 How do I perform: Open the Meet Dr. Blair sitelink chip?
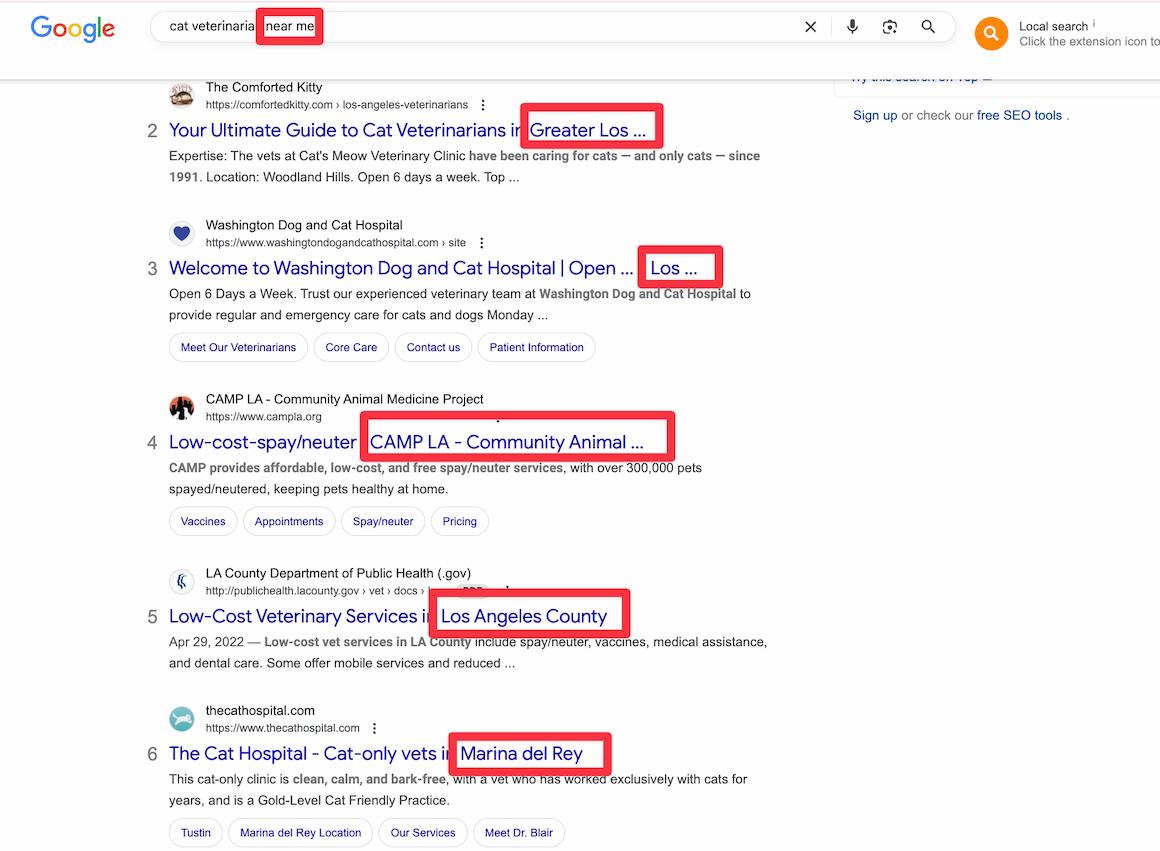[519, 832]
